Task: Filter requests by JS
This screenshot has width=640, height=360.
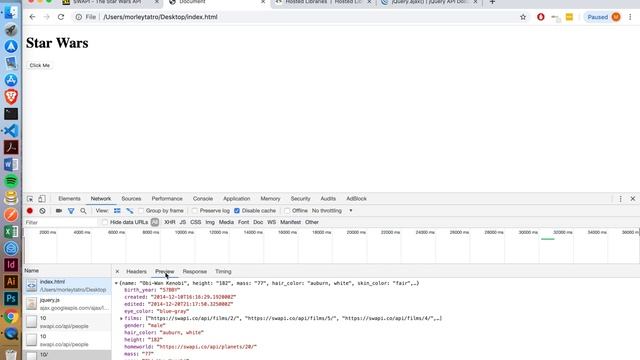Action: 182,222
